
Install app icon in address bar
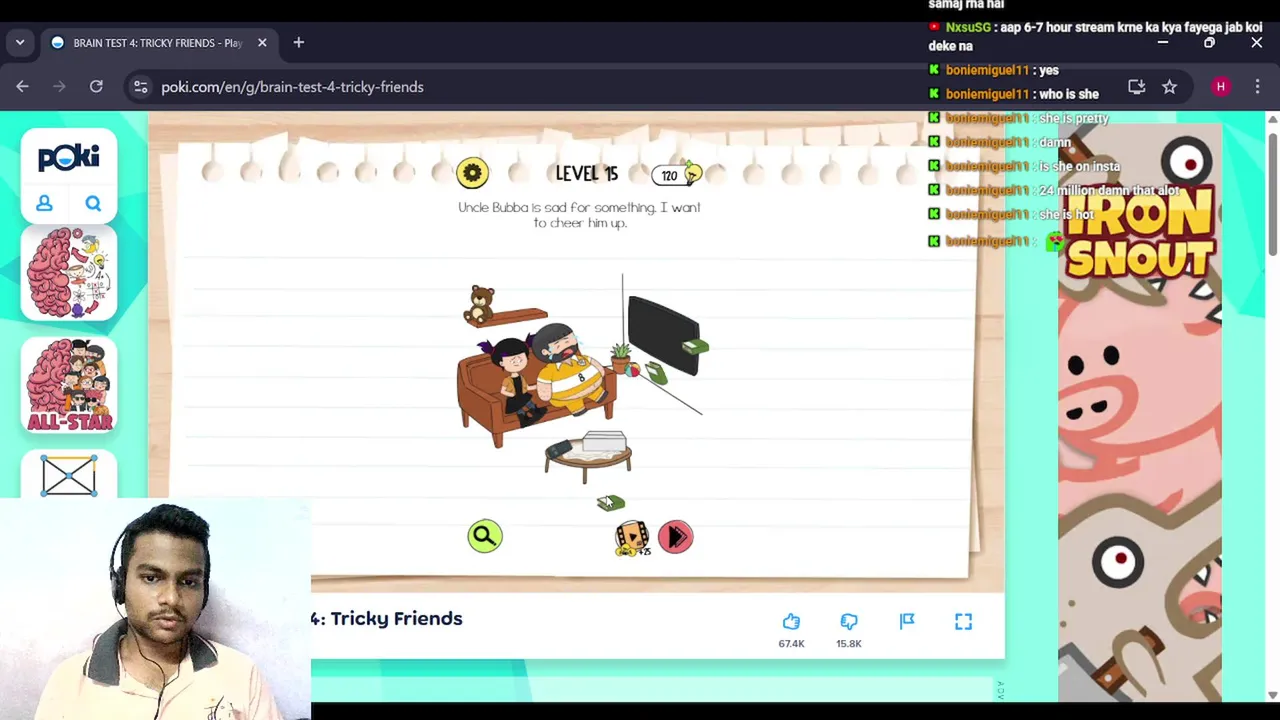[x=1137, y=87]
